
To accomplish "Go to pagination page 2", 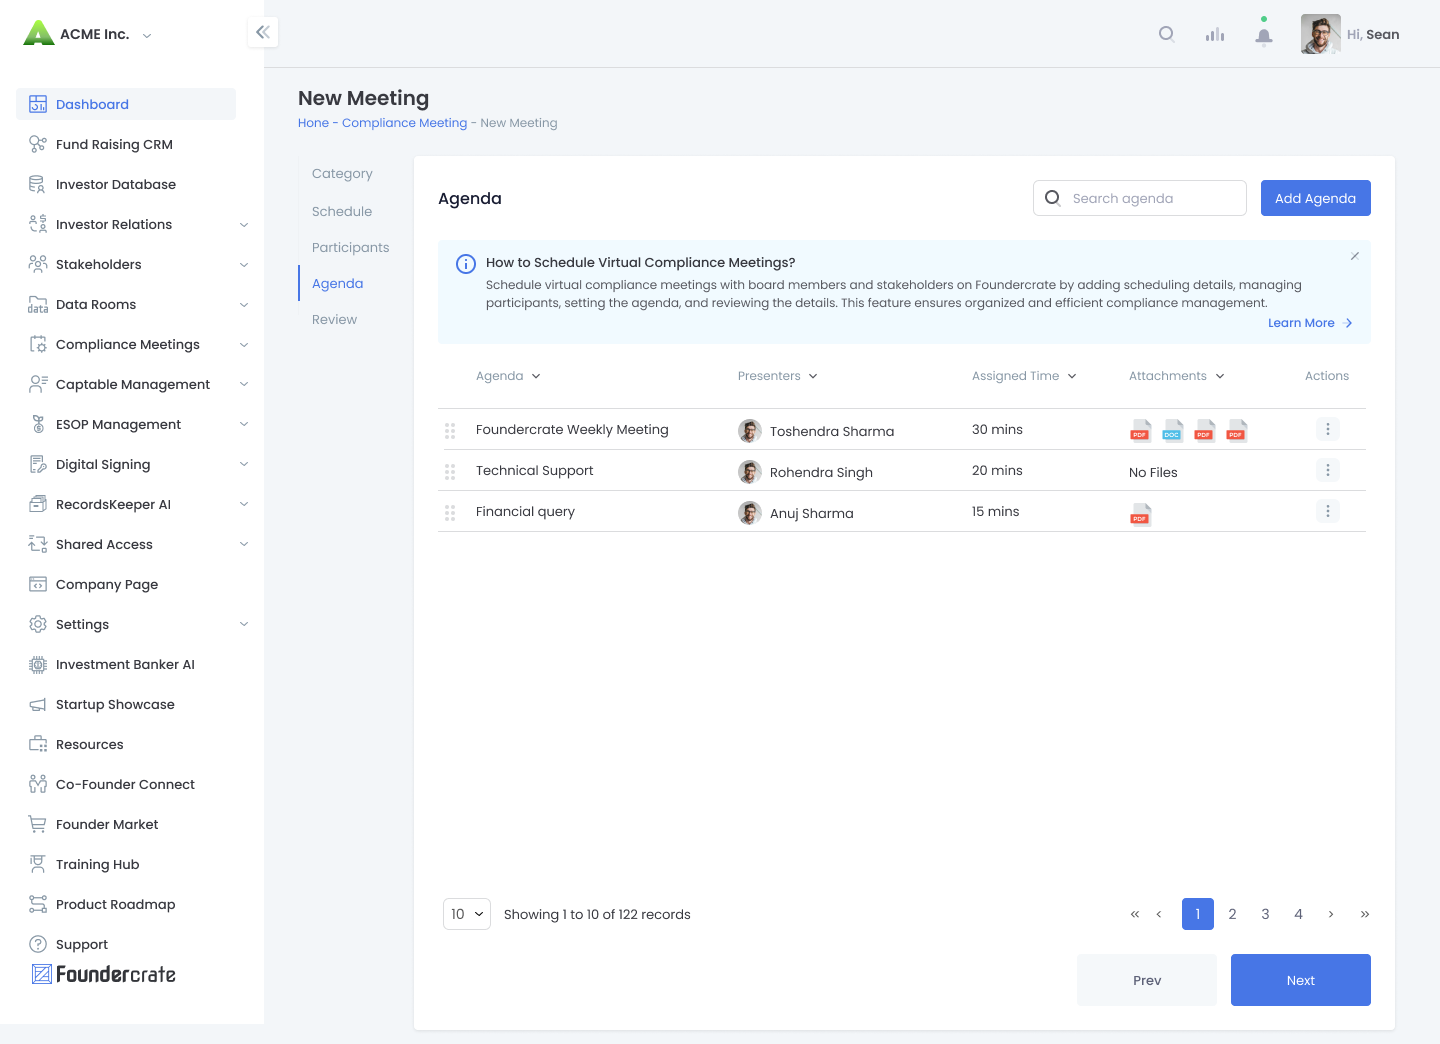I will pyautogui.click(x=1232, y=914).
